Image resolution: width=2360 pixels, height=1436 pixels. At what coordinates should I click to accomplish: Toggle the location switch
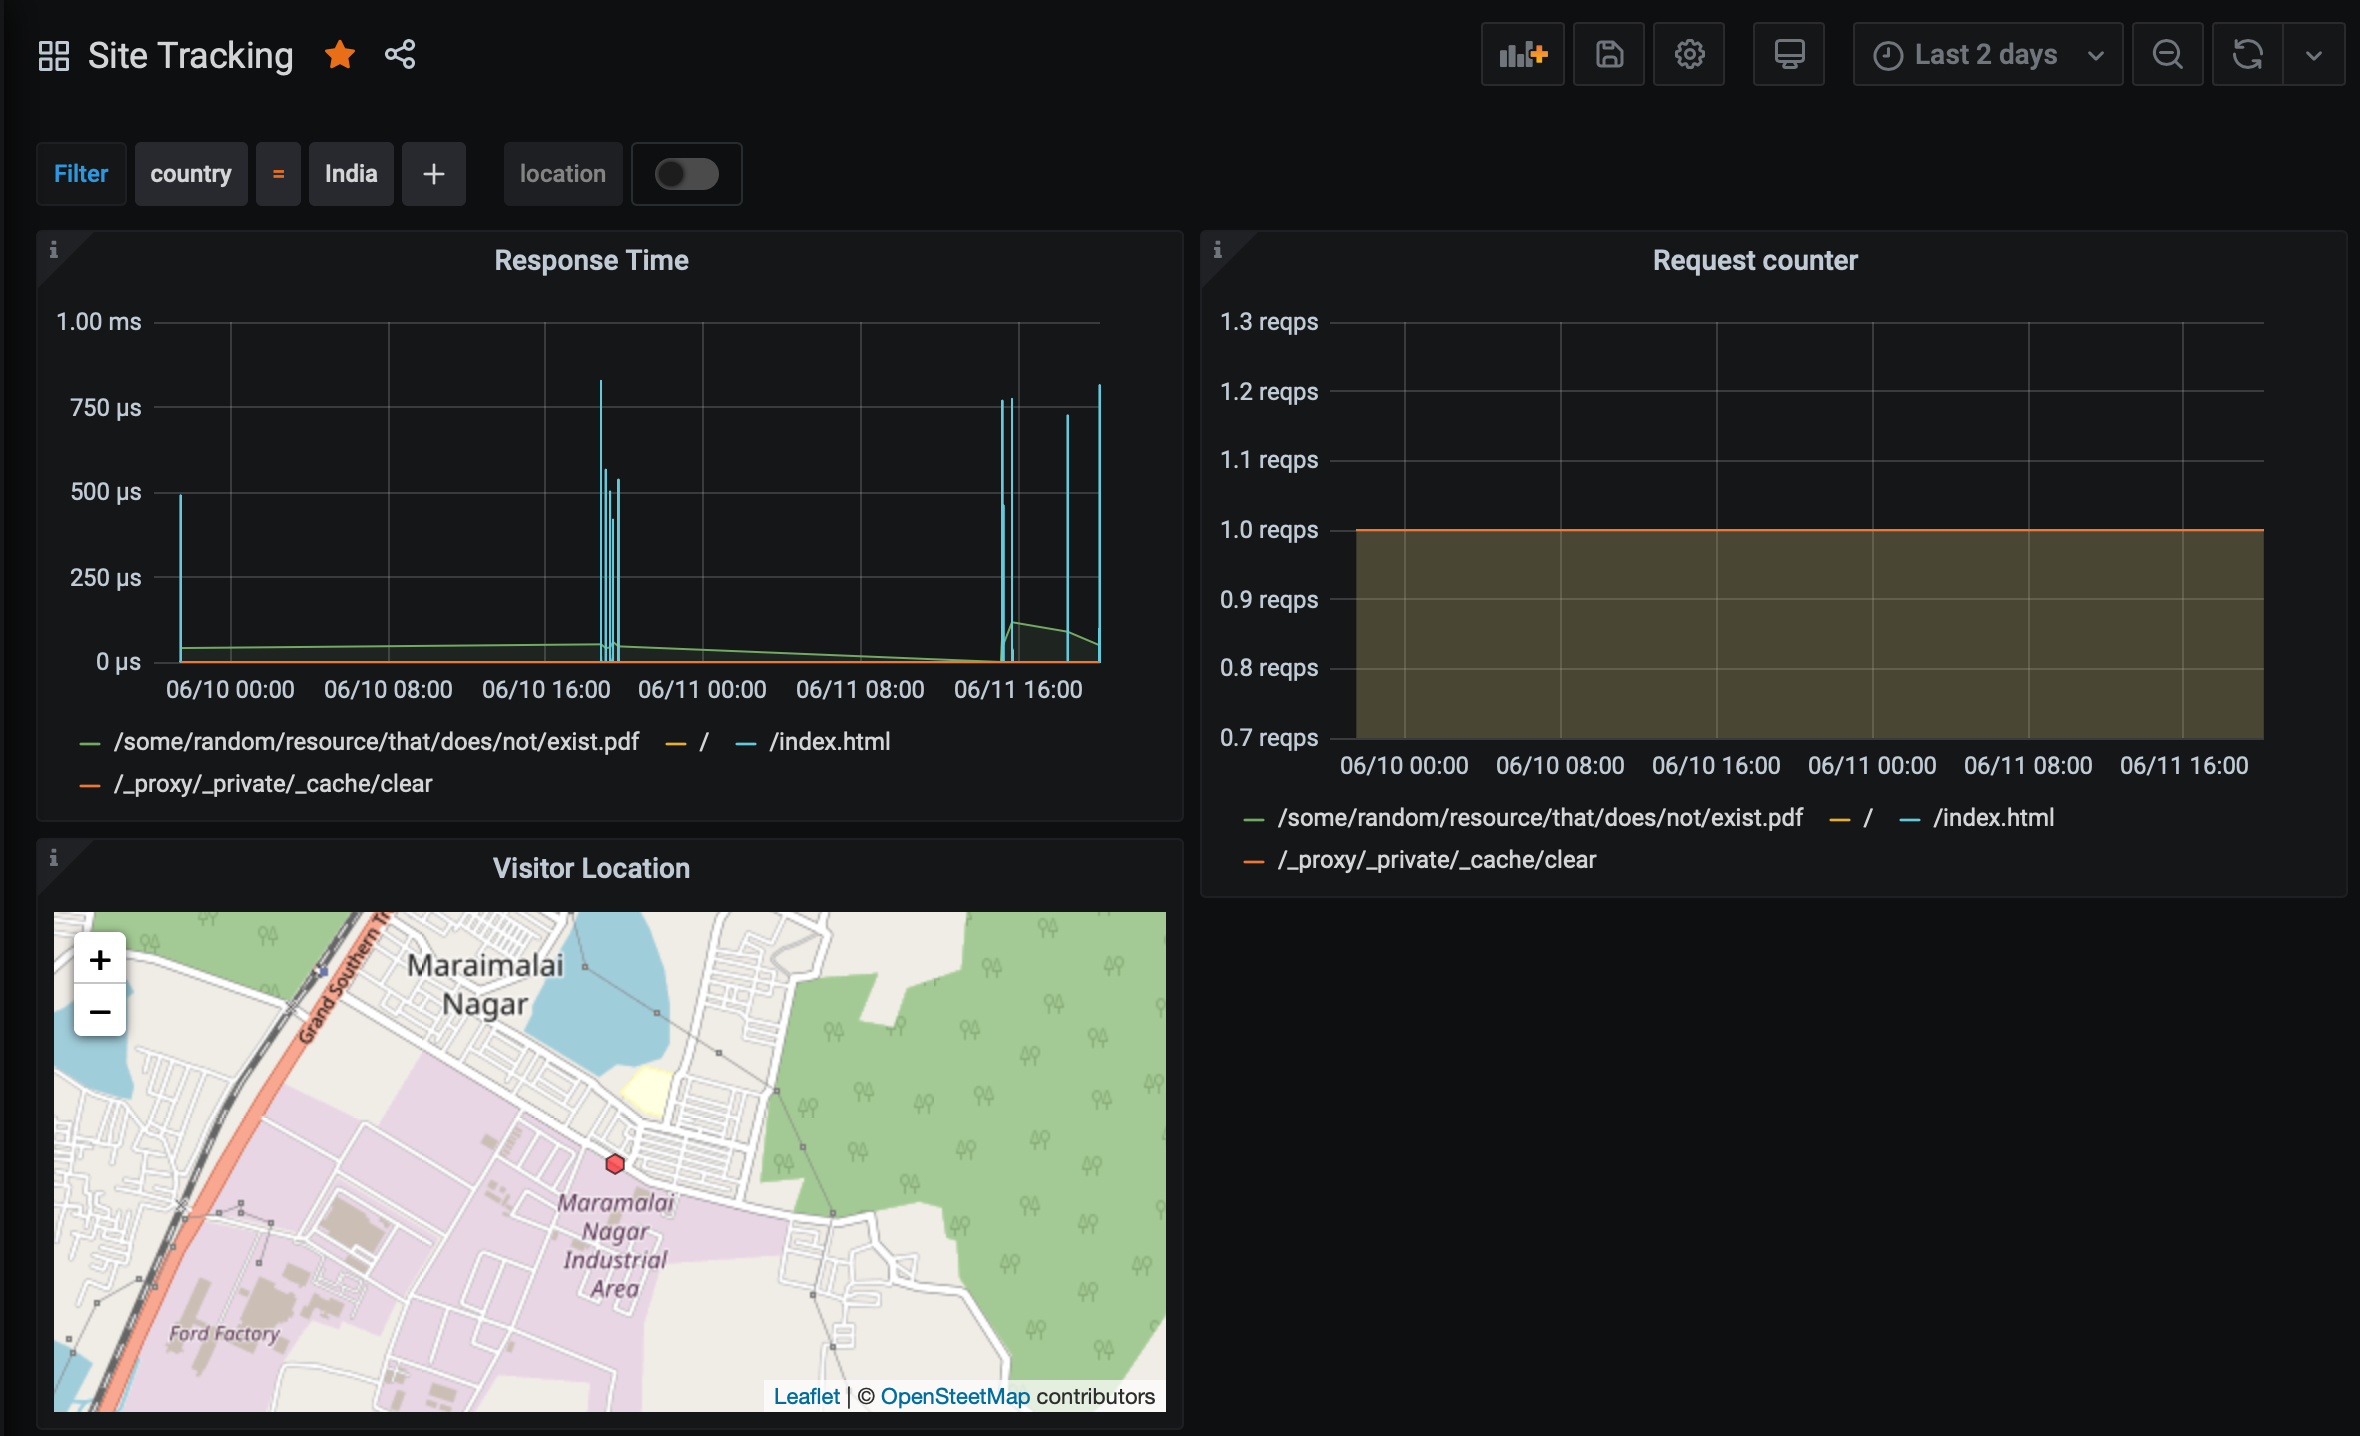[686, 174]
